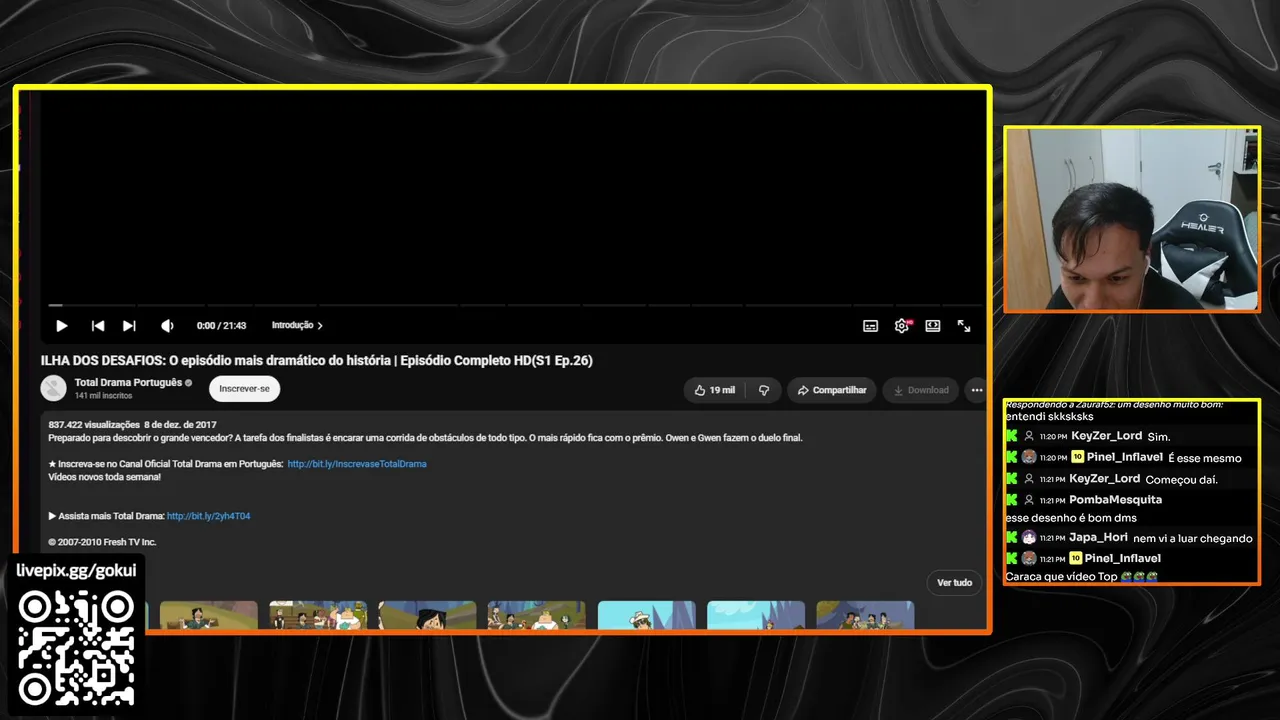Click the Download button

point(921,390)
